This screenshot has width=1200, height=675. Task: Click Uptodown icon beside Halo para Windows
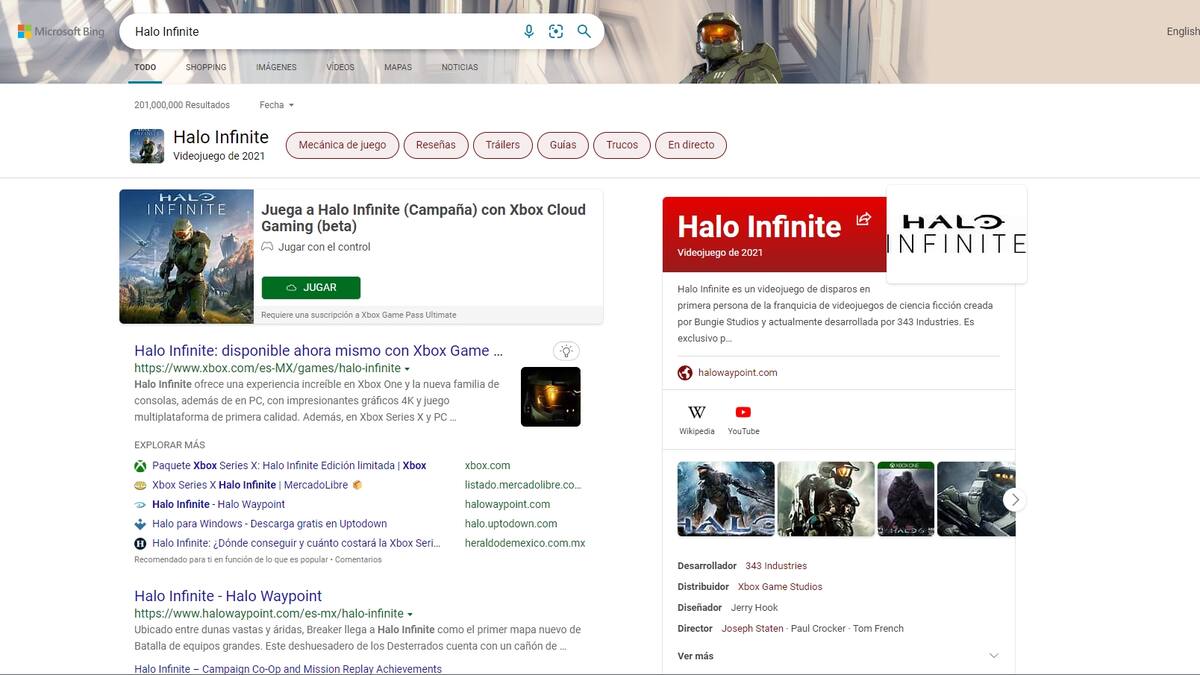pos(141,524)
